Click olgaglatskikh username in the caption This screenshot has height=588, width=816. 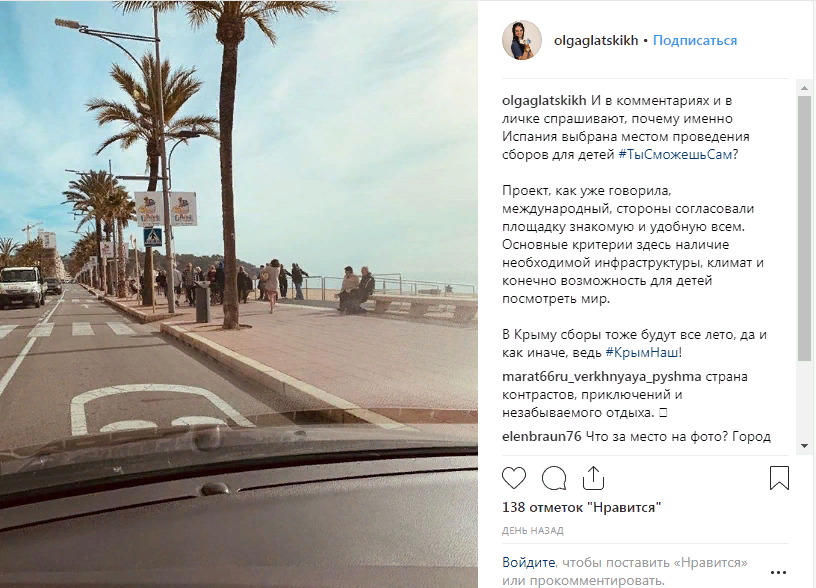(544, 100)
